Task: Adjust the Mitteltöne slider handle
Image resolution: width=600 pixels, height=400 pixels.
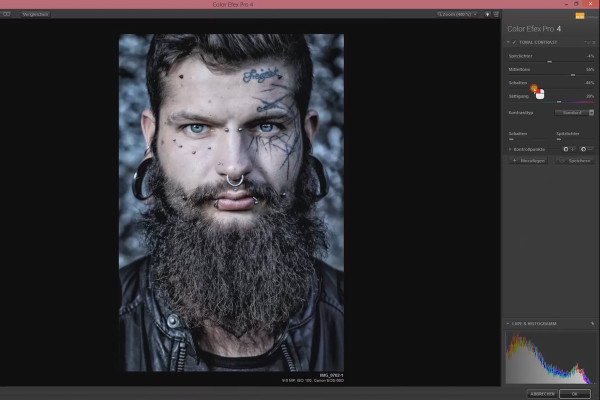Action: (x=573, y=75)
